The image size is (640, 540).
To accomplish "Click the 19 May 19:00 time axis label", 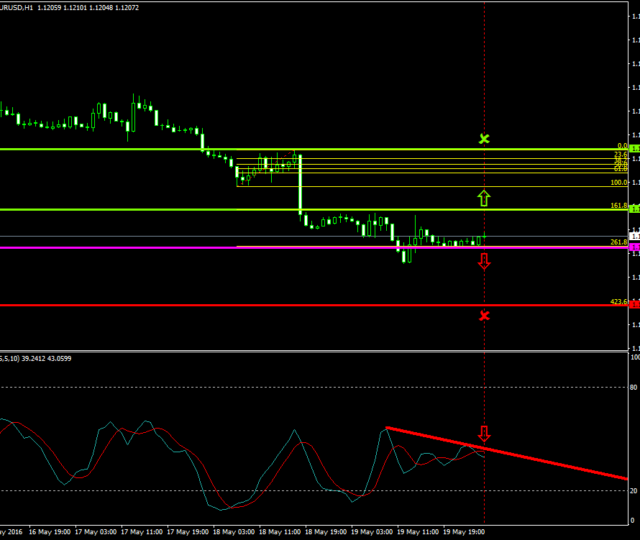I will point(465,532).
